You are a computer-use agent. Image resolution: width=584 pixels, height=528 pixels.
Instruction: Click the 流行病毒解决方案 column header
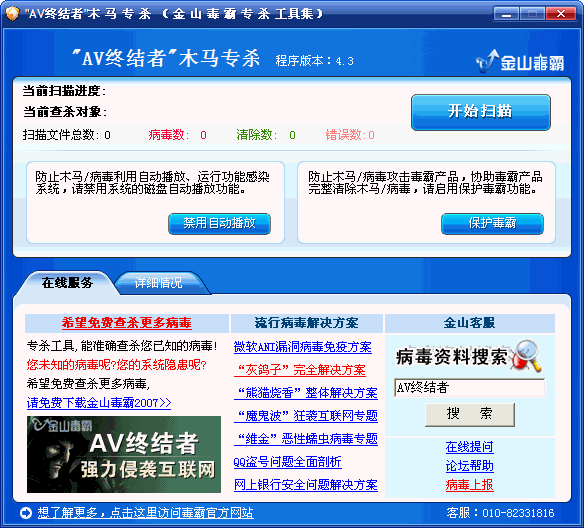pos(307,323)
